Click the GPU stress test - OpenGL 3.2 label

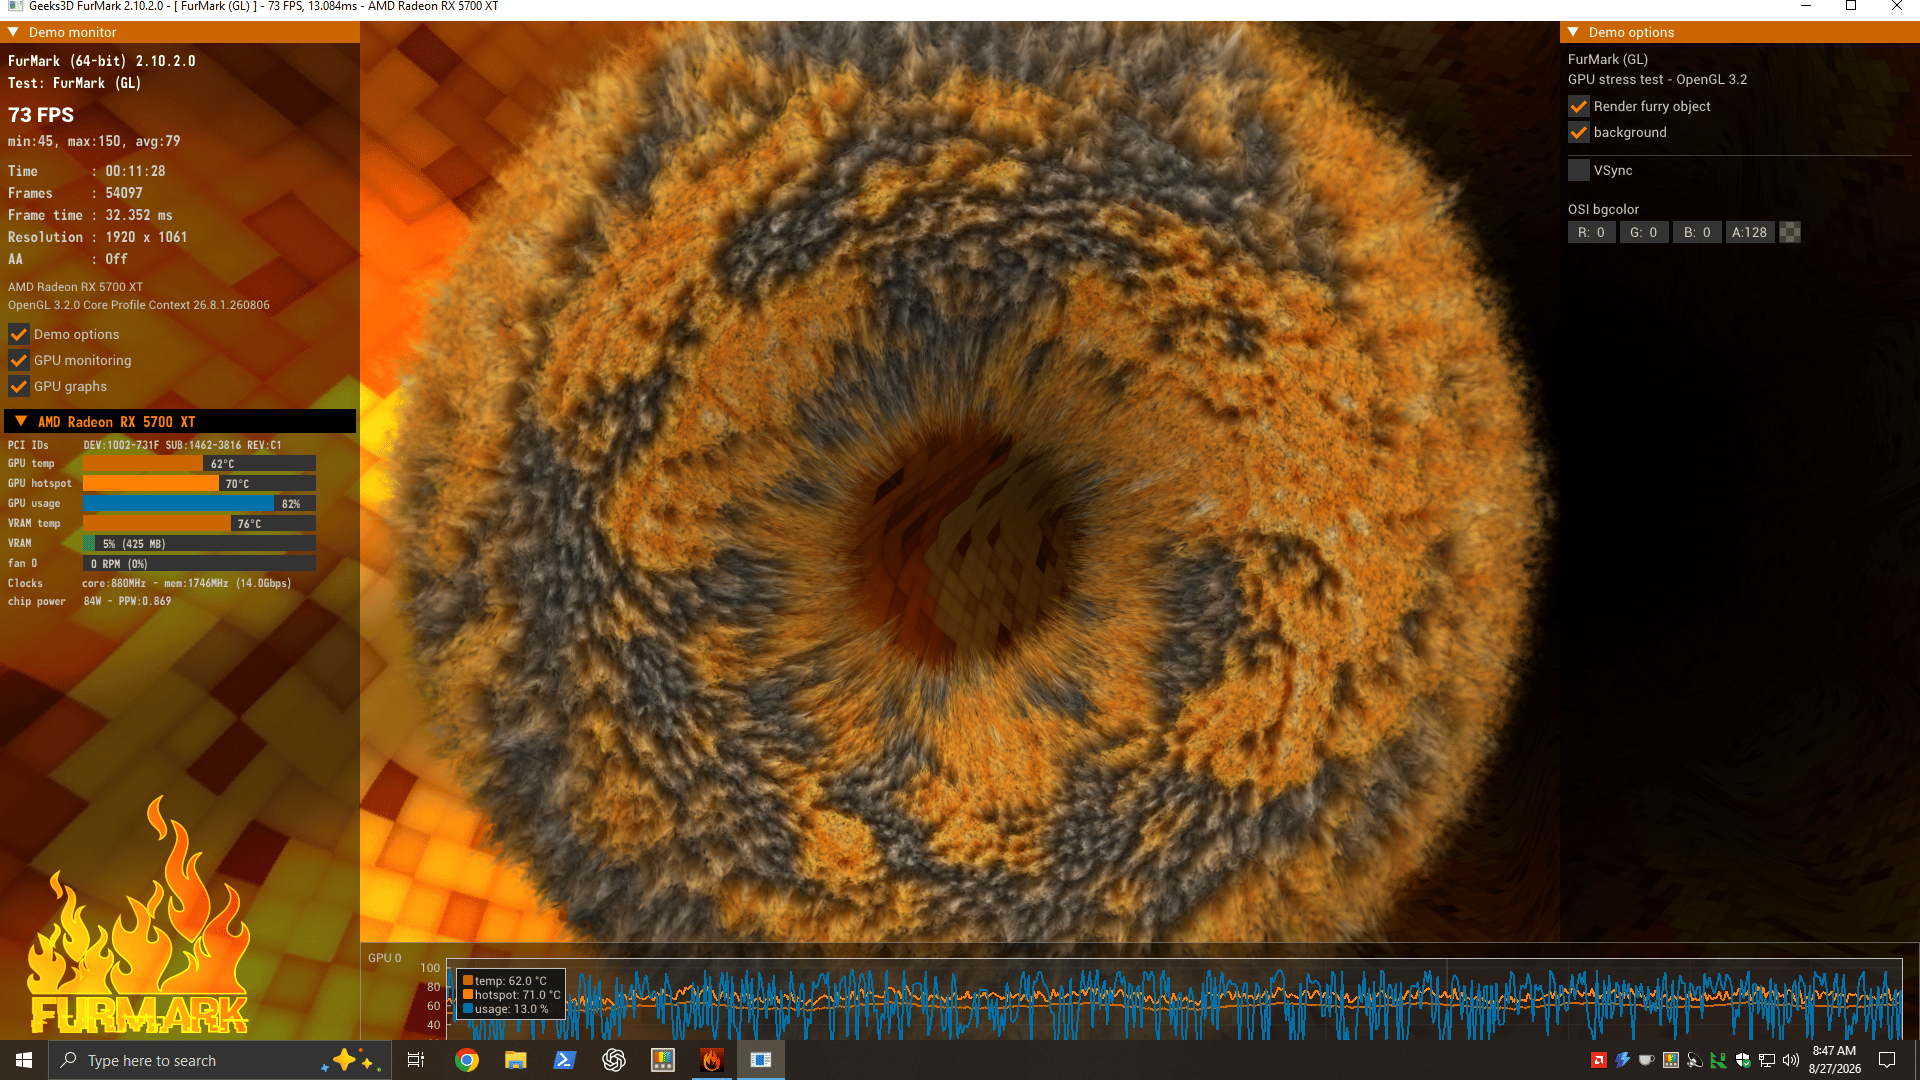[1657, 80]
